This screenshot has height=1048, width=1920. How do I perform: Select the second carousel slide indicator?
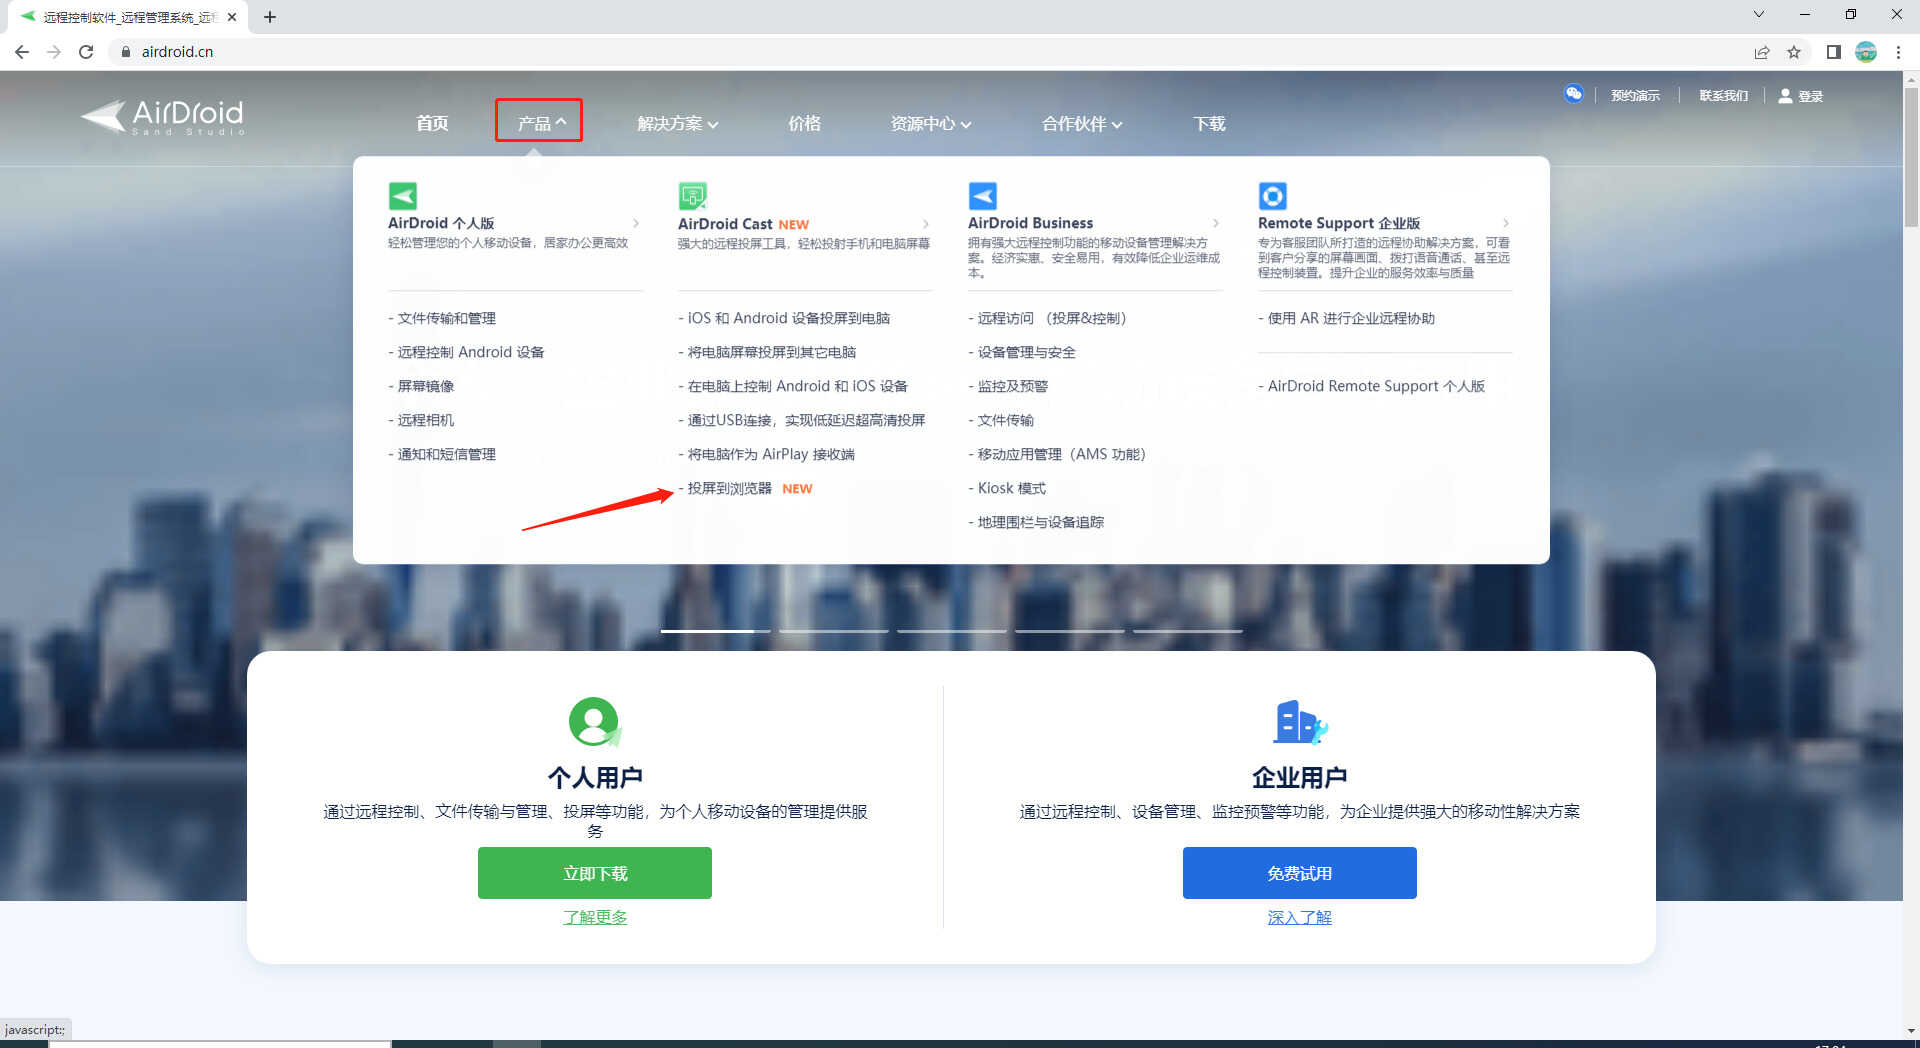tap(833, 631)
